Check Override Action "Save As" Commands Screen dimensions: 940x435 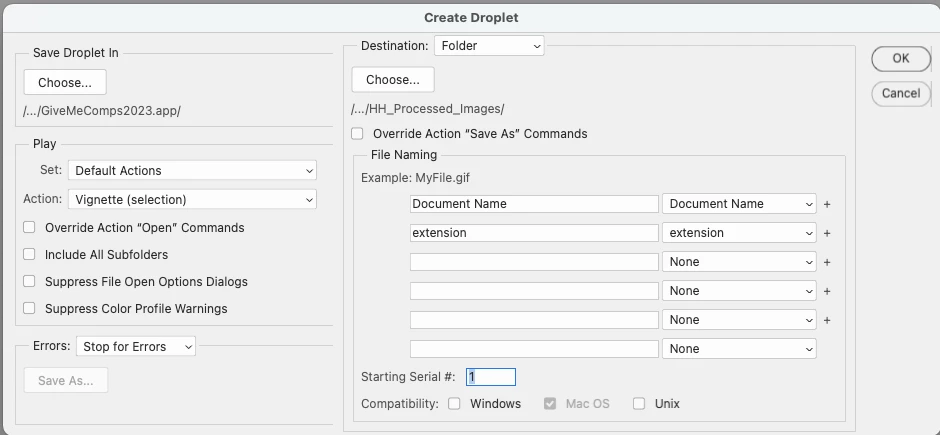[x=358, y=134]
